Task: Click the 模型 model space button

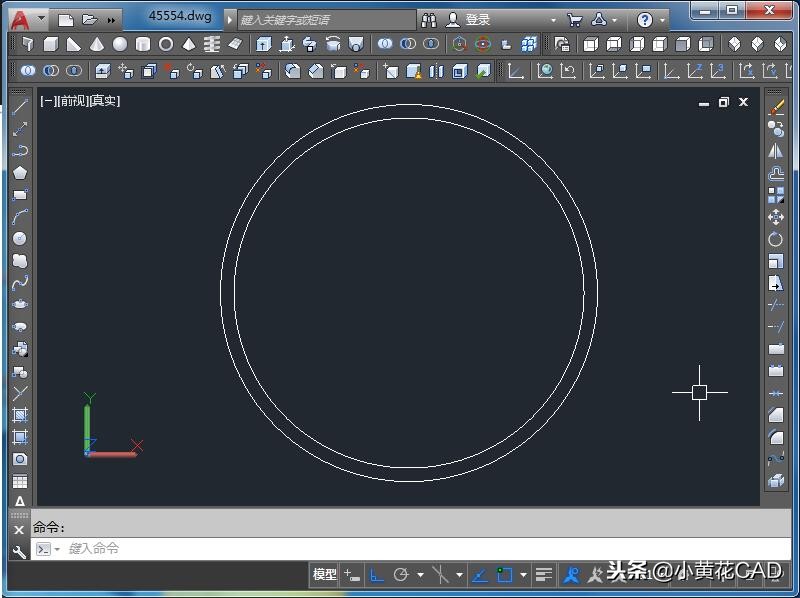Action: click(x=325, y=575)
